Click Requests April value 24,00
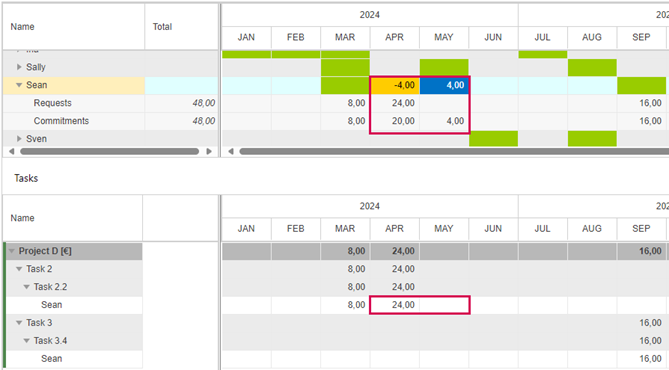 tap(403, 103)
